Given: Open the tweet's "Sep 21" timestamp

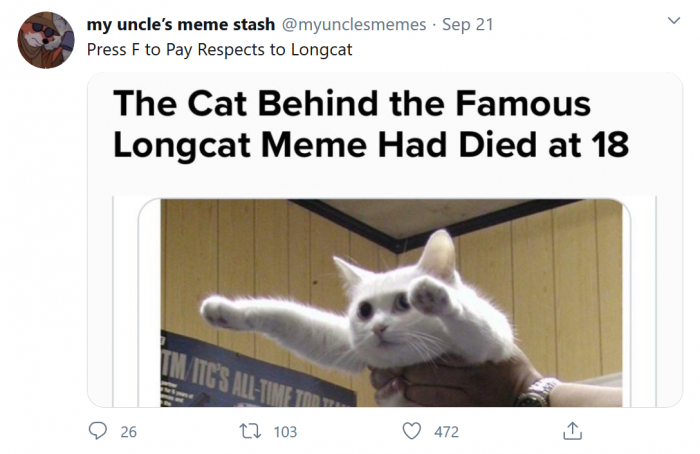Looking at the screenshot, I should click(468, 24).
